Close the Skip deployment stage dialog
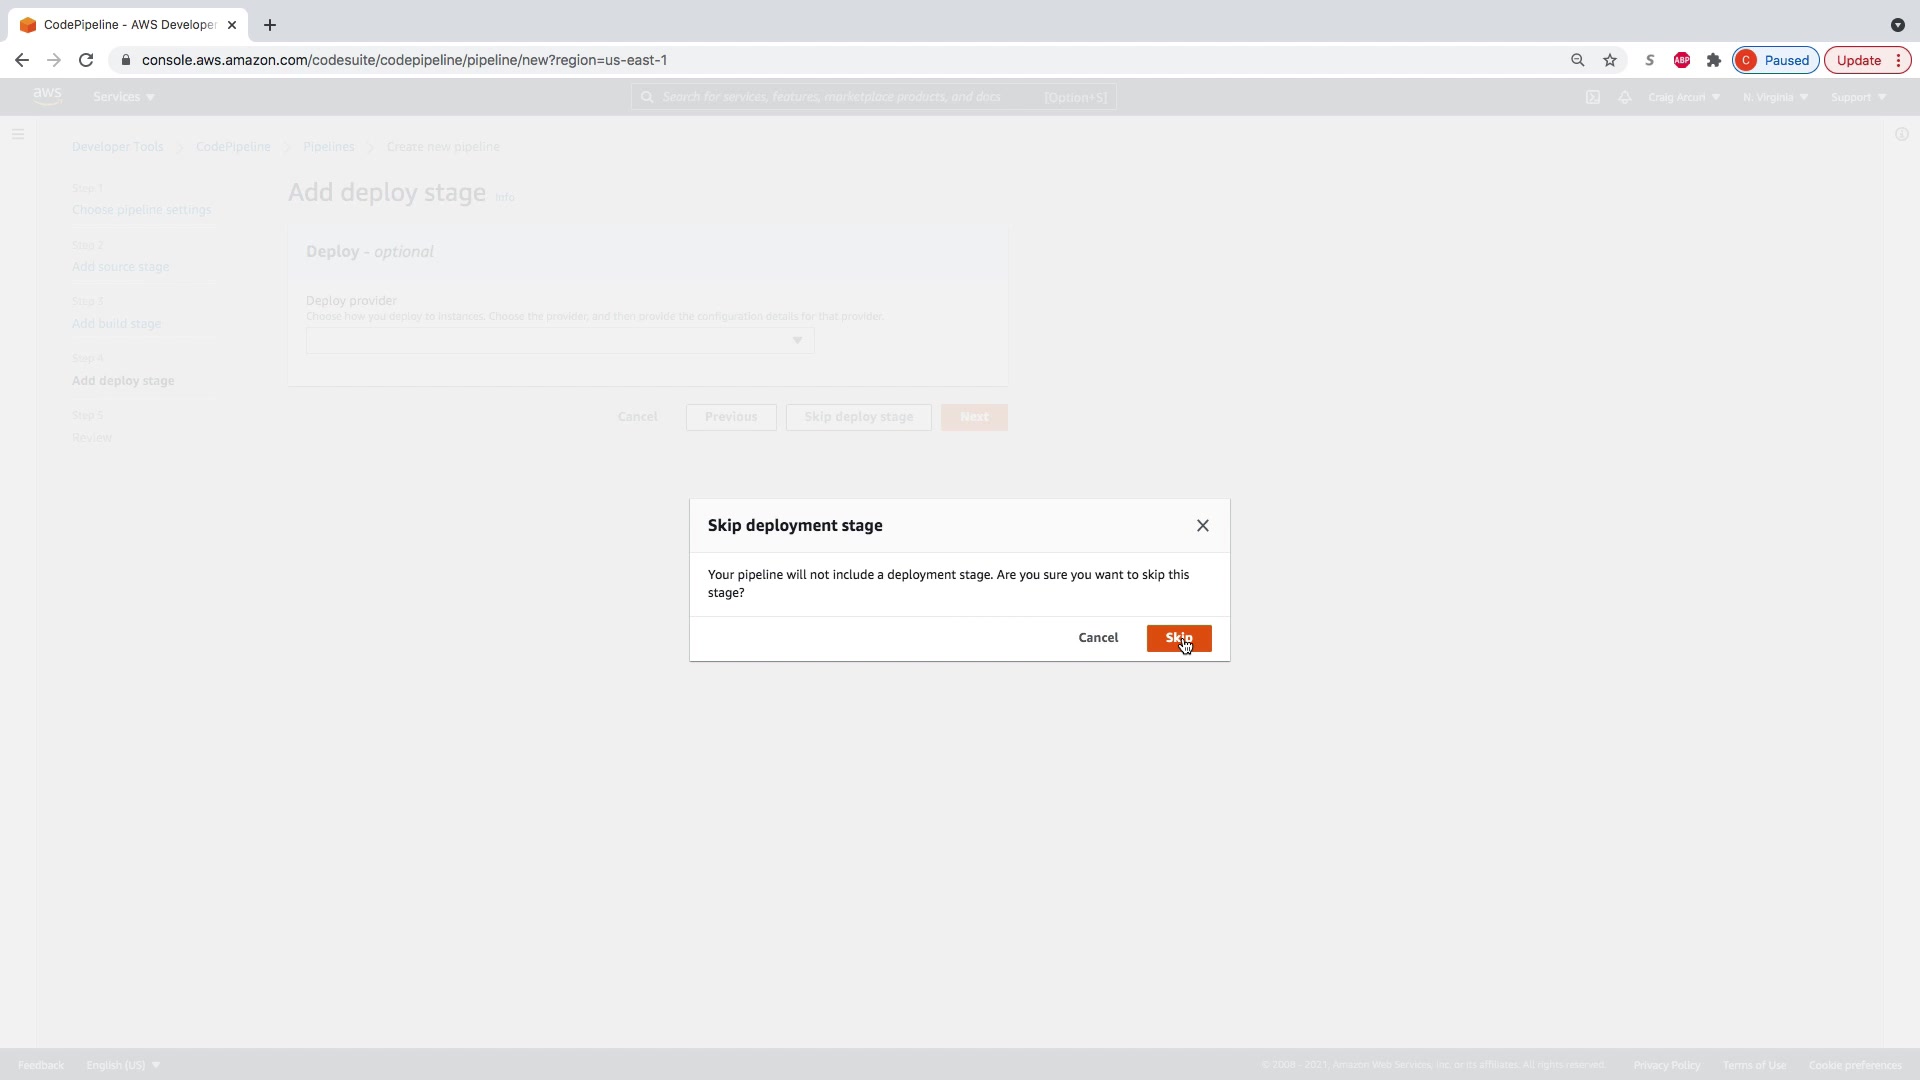 [1203, 526]
